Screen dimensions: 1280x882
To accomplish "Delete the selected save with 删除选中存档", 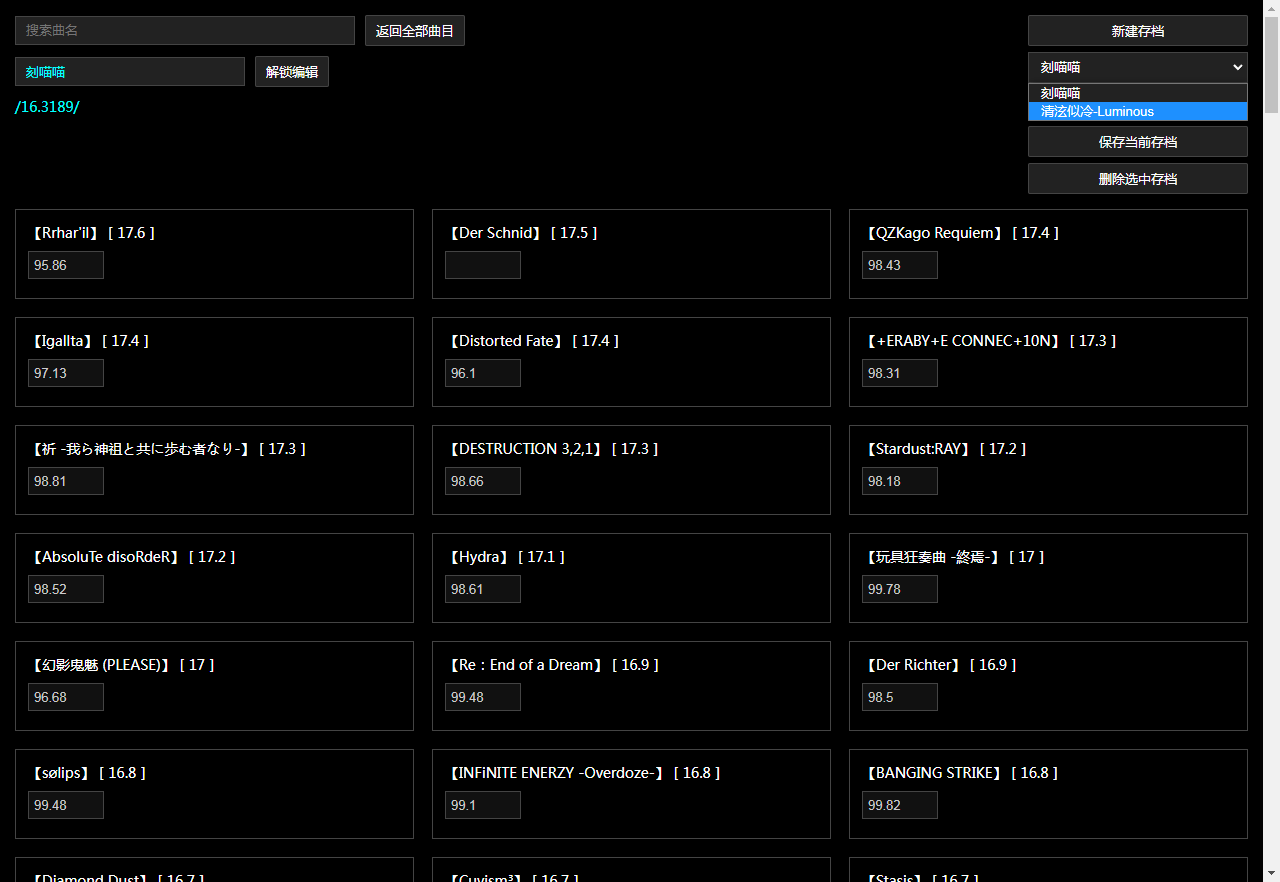I will click(1138, 179).
